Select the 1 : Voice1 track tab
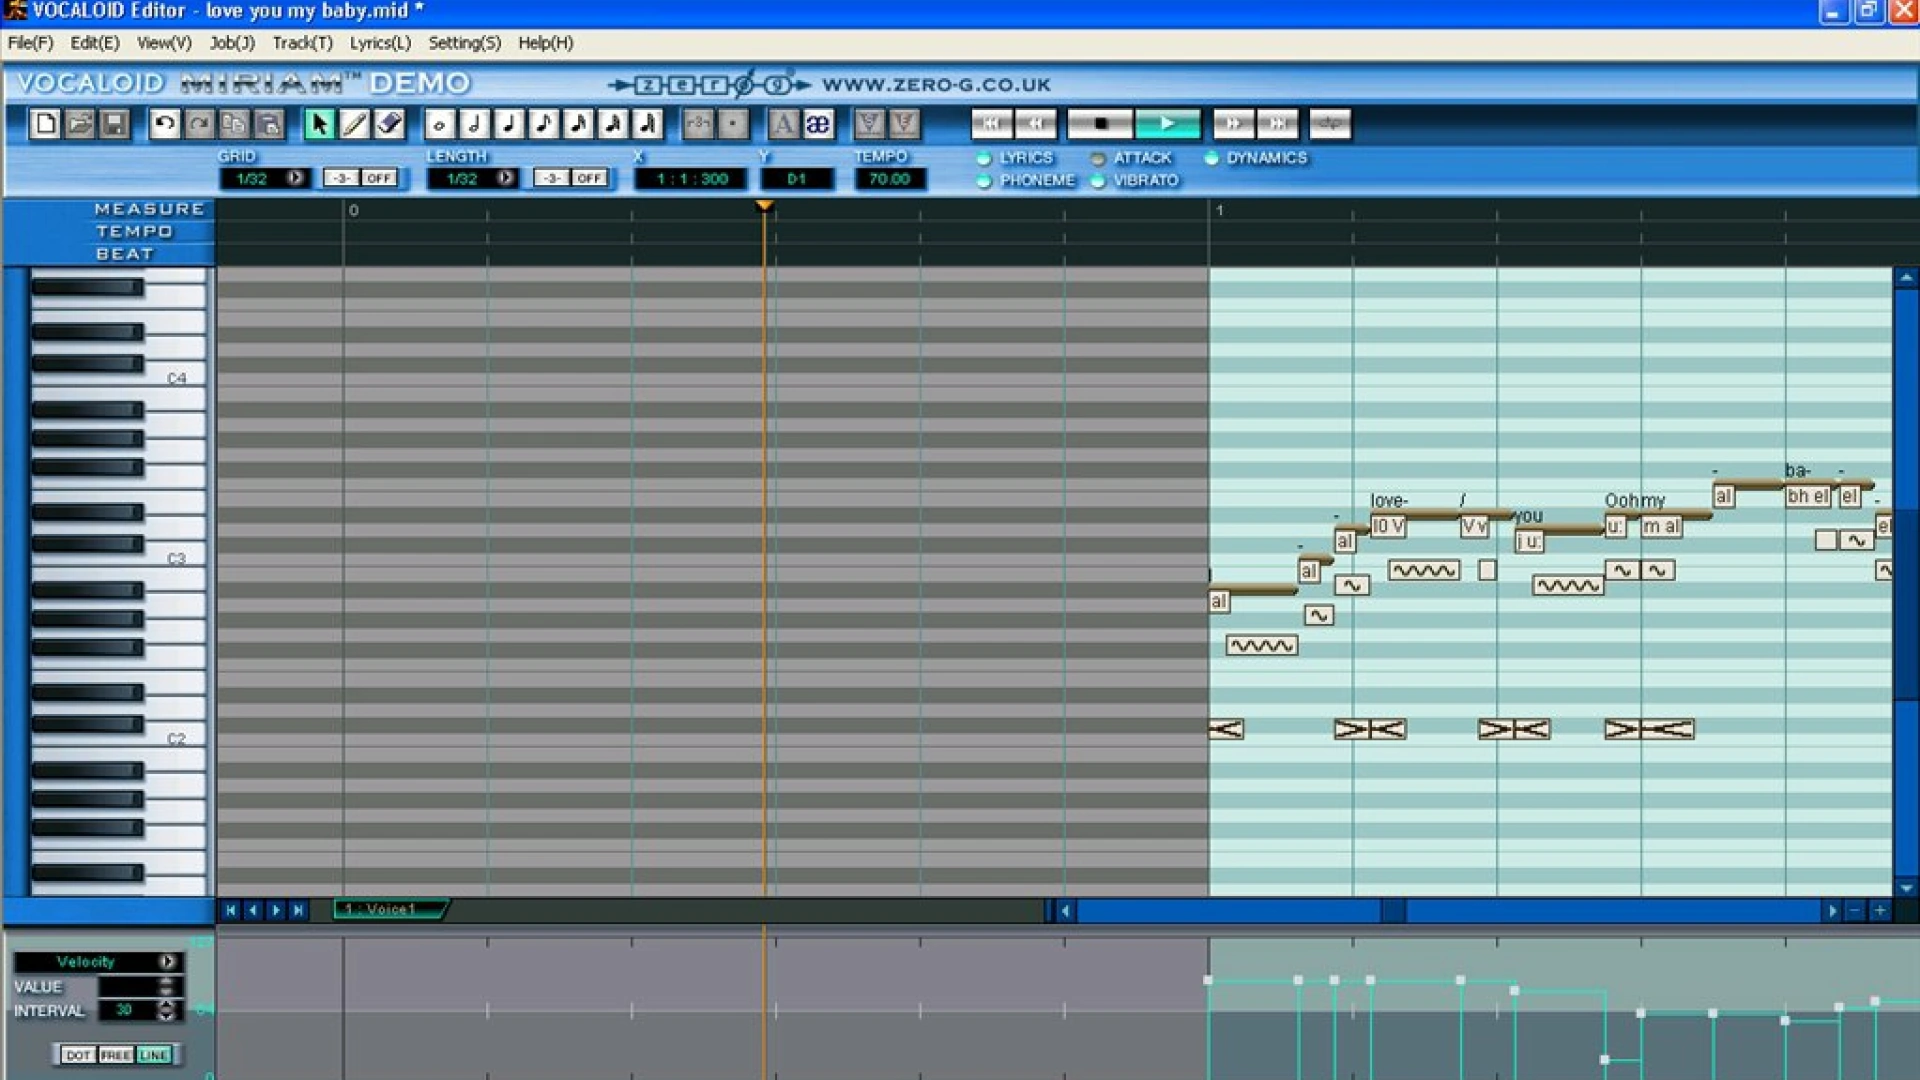Viewport: 1920px width, 1080px height. pyautogui.click(x=390, y=909)
